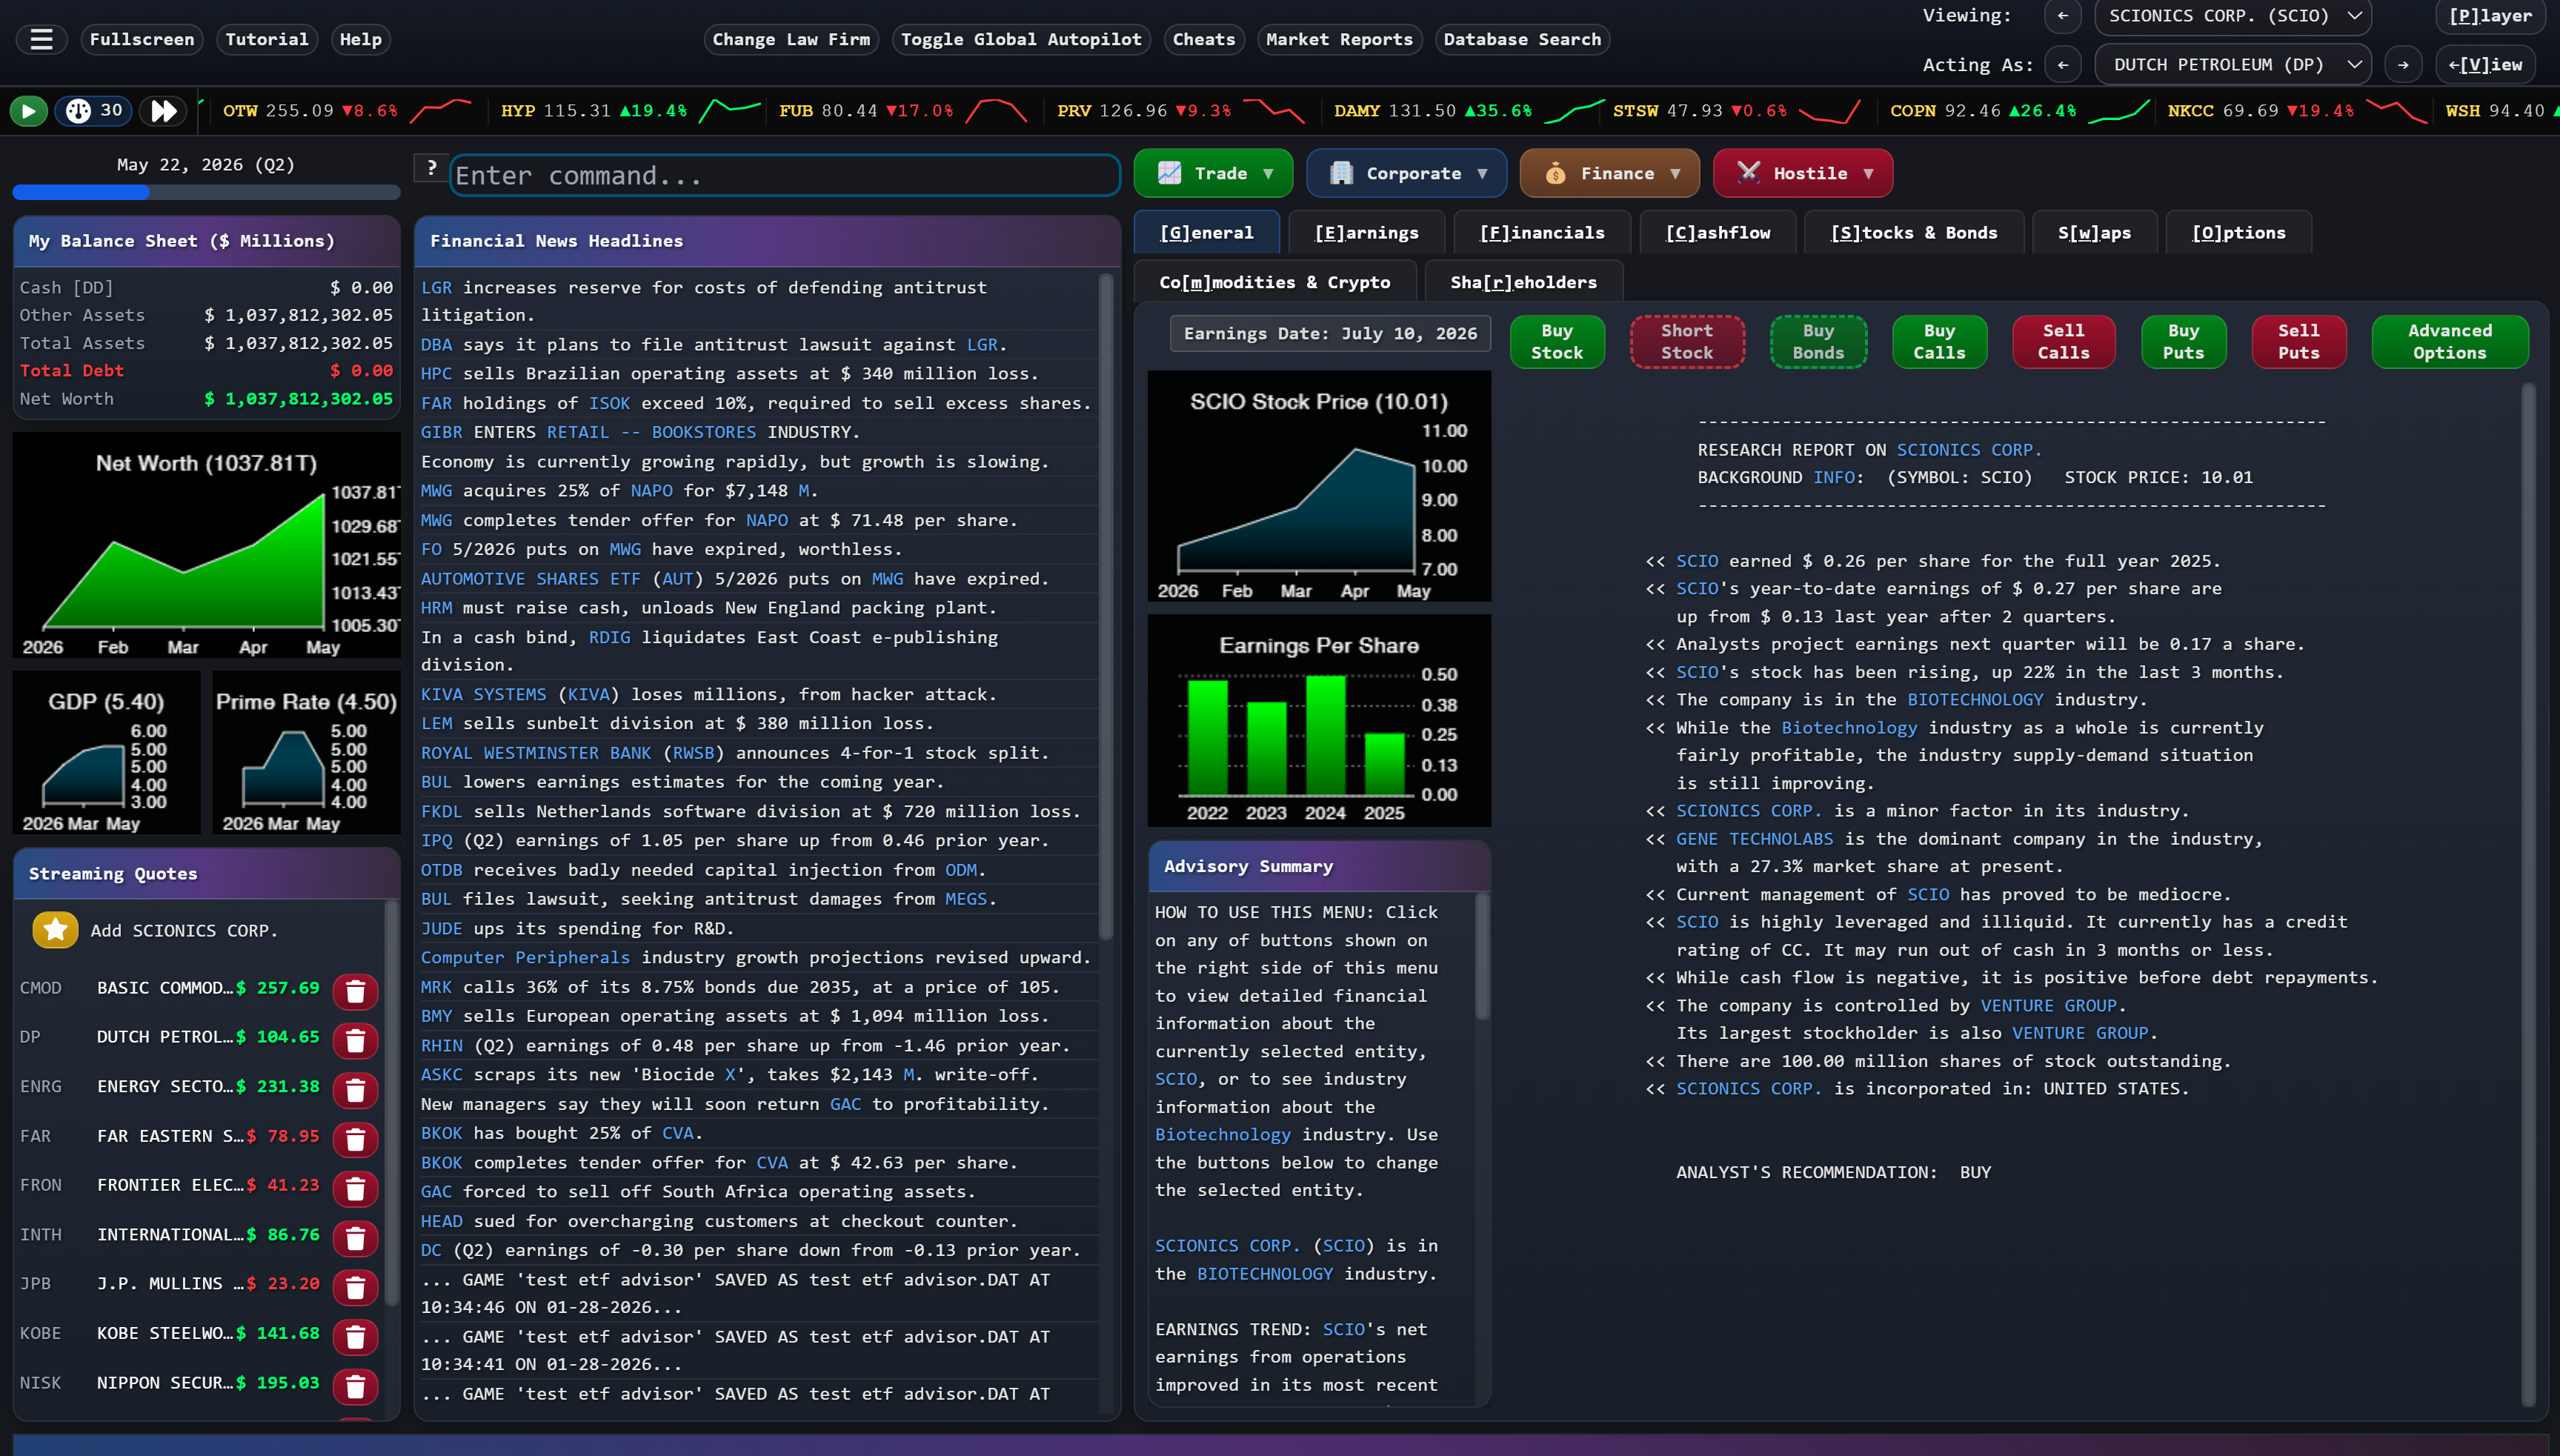Click the Buy Stock button
This screenshot has height=1456, width=2560.
[x=1557, y=342]
